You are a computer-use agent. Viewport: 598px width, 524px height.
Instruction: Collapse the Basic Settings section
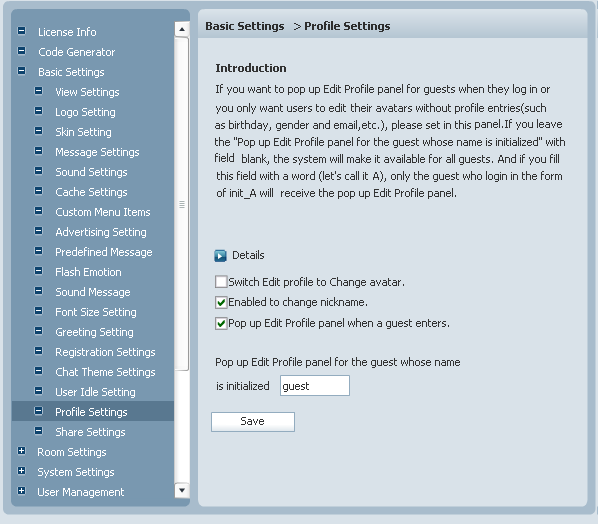click(22, 71)
